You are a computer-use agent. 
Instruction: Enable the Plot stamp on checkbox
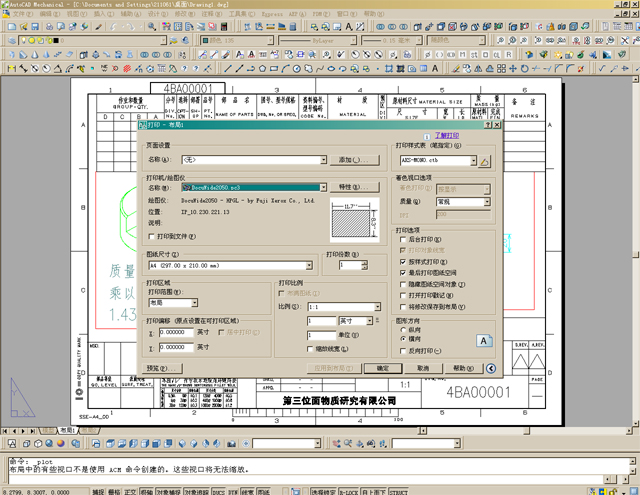pyautogui.click(x=403, y=295)
